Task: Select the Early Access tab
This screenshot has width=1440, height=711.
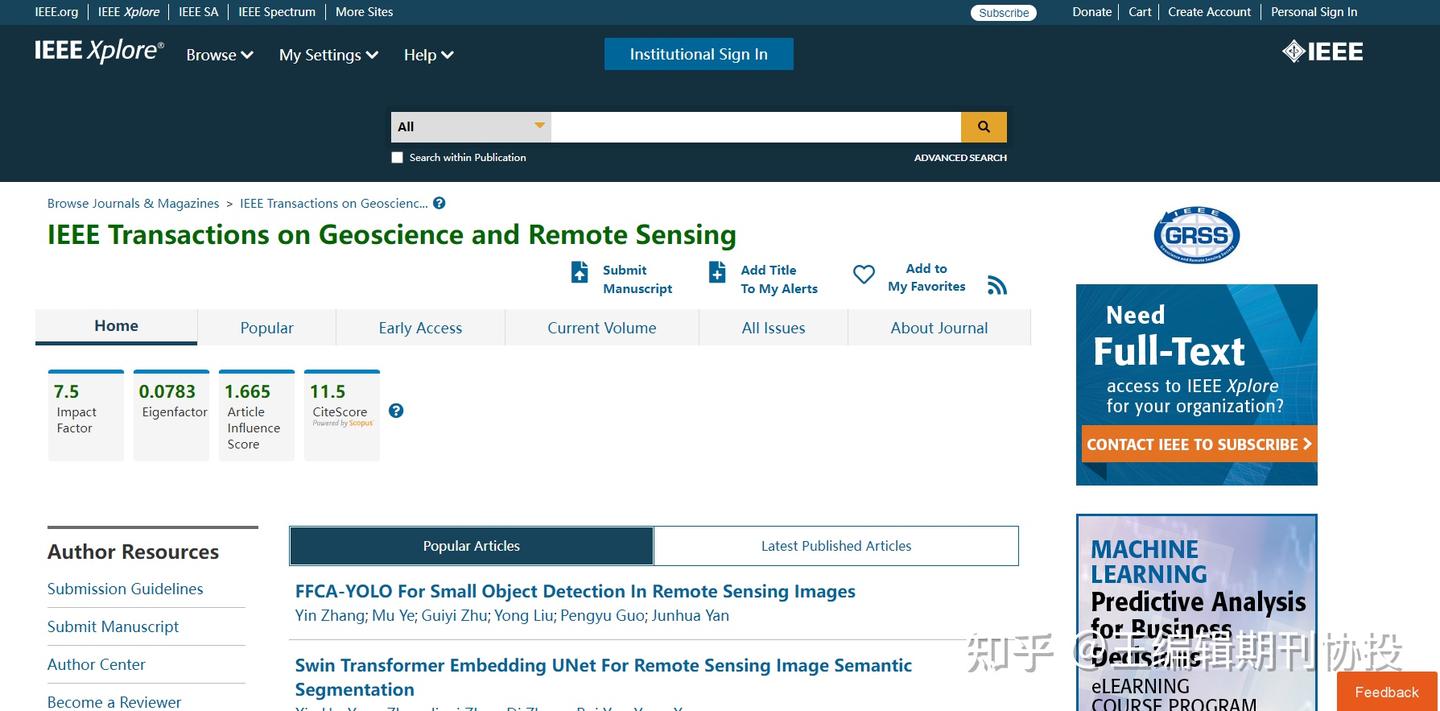Action: pos(420,327)
